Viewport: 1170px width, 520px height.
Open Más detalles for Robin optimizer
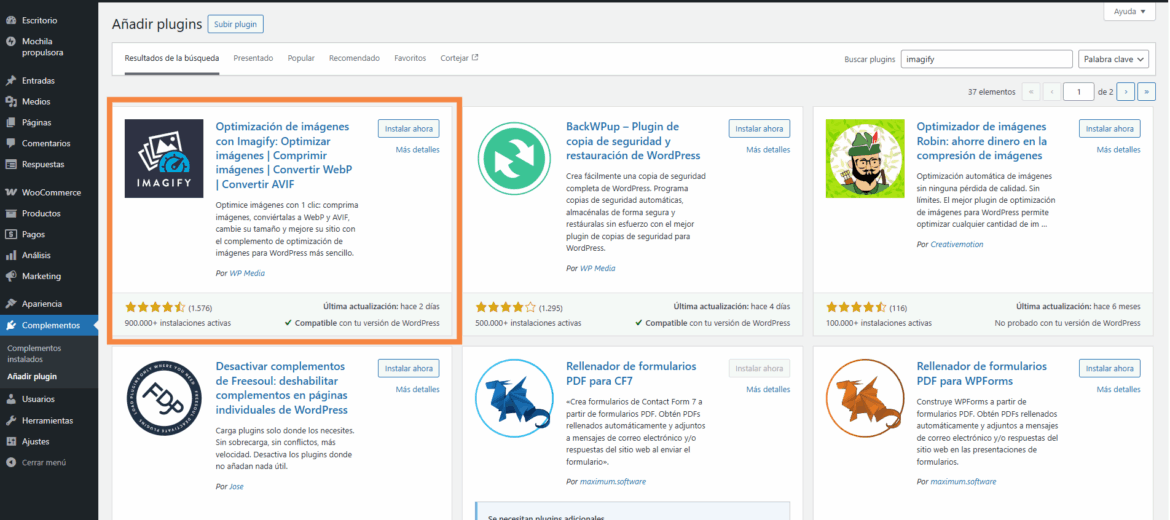click(x=1119, y=150)
